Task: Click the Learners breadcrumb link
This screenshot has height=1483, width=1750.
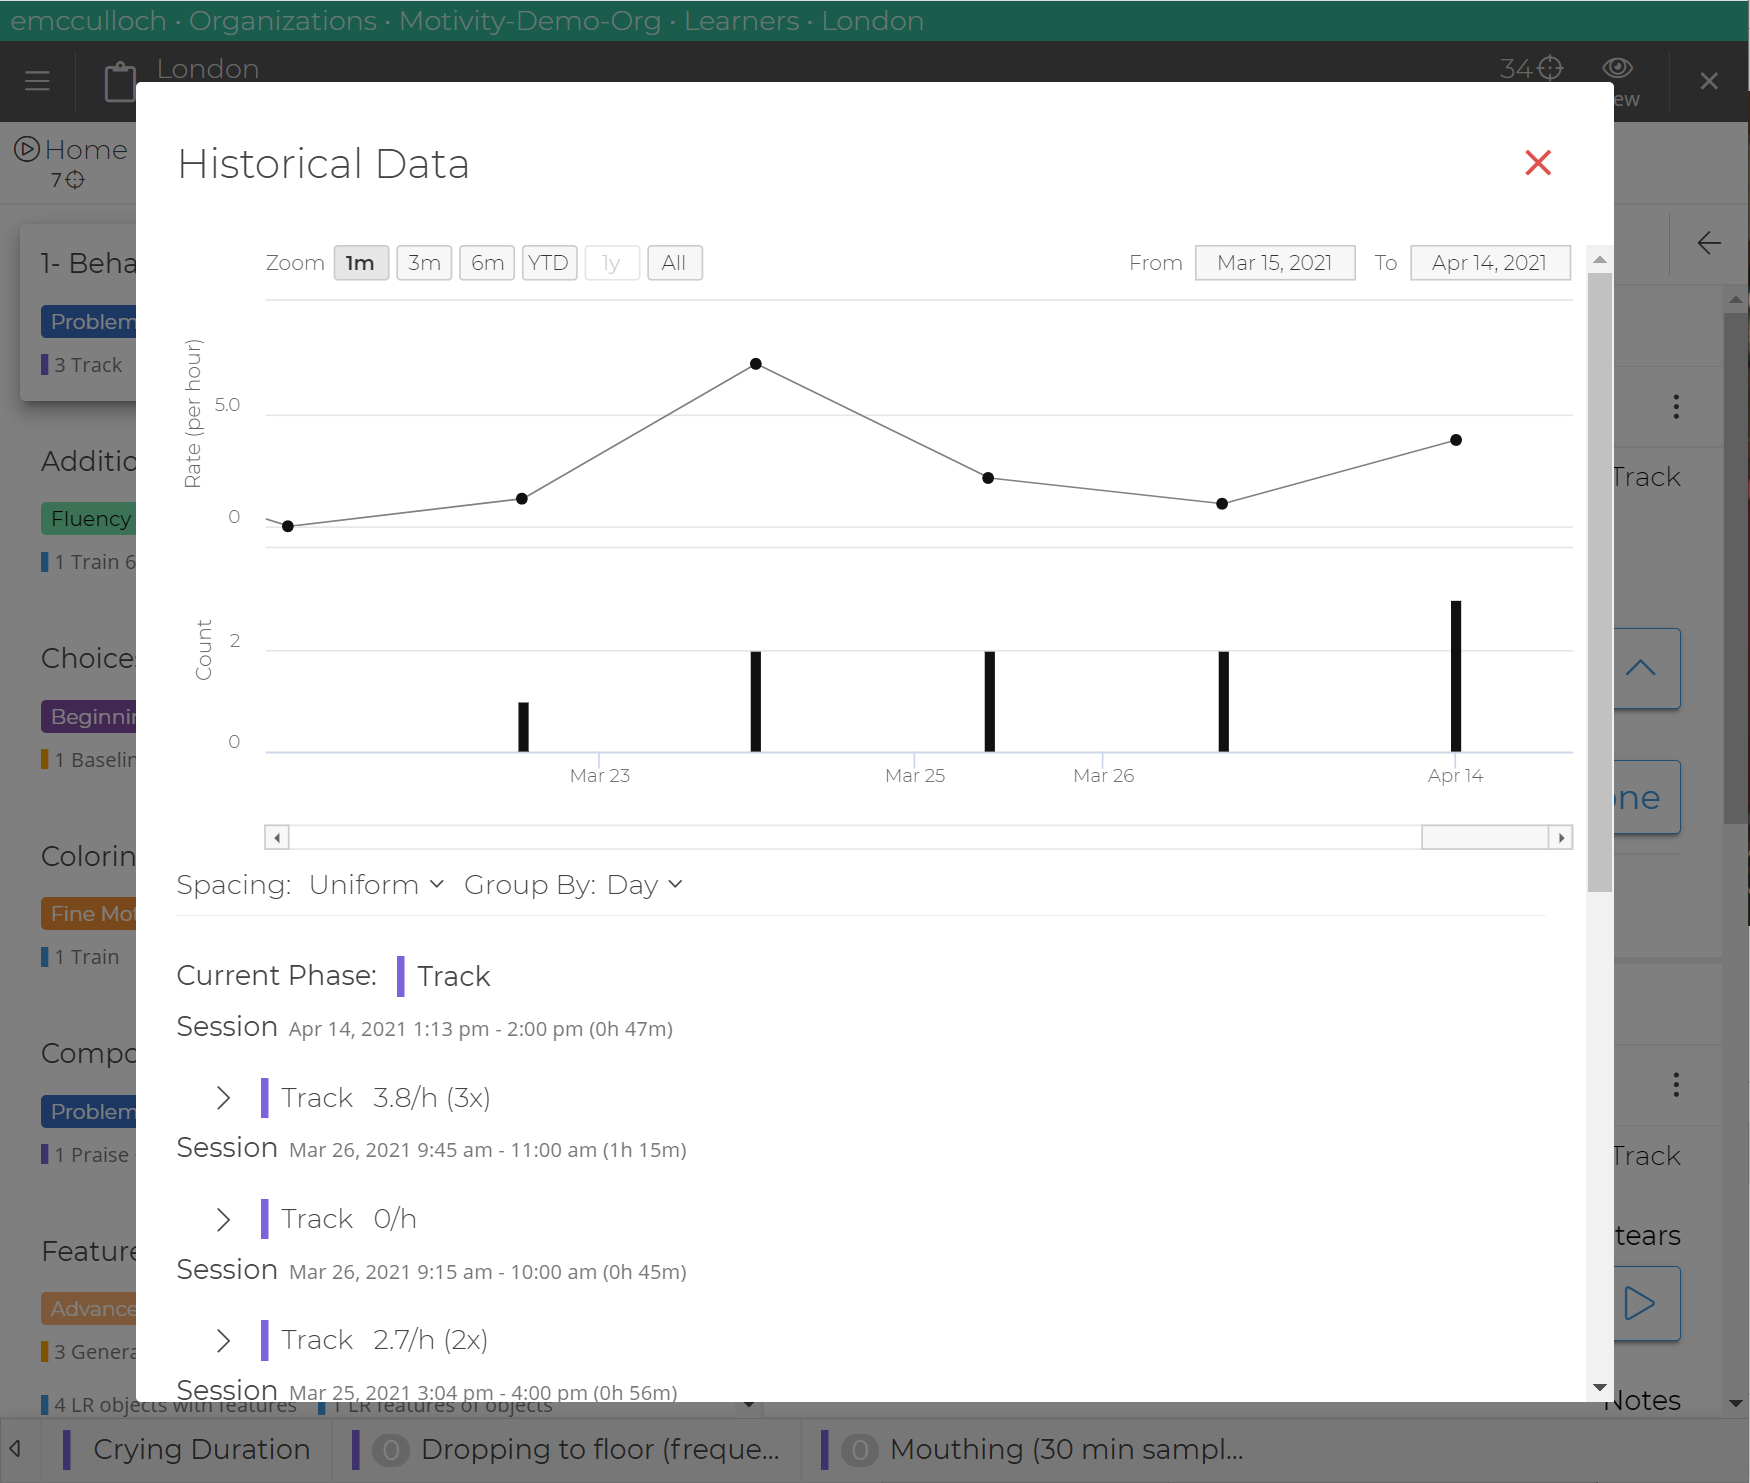Action: [742, 20]
